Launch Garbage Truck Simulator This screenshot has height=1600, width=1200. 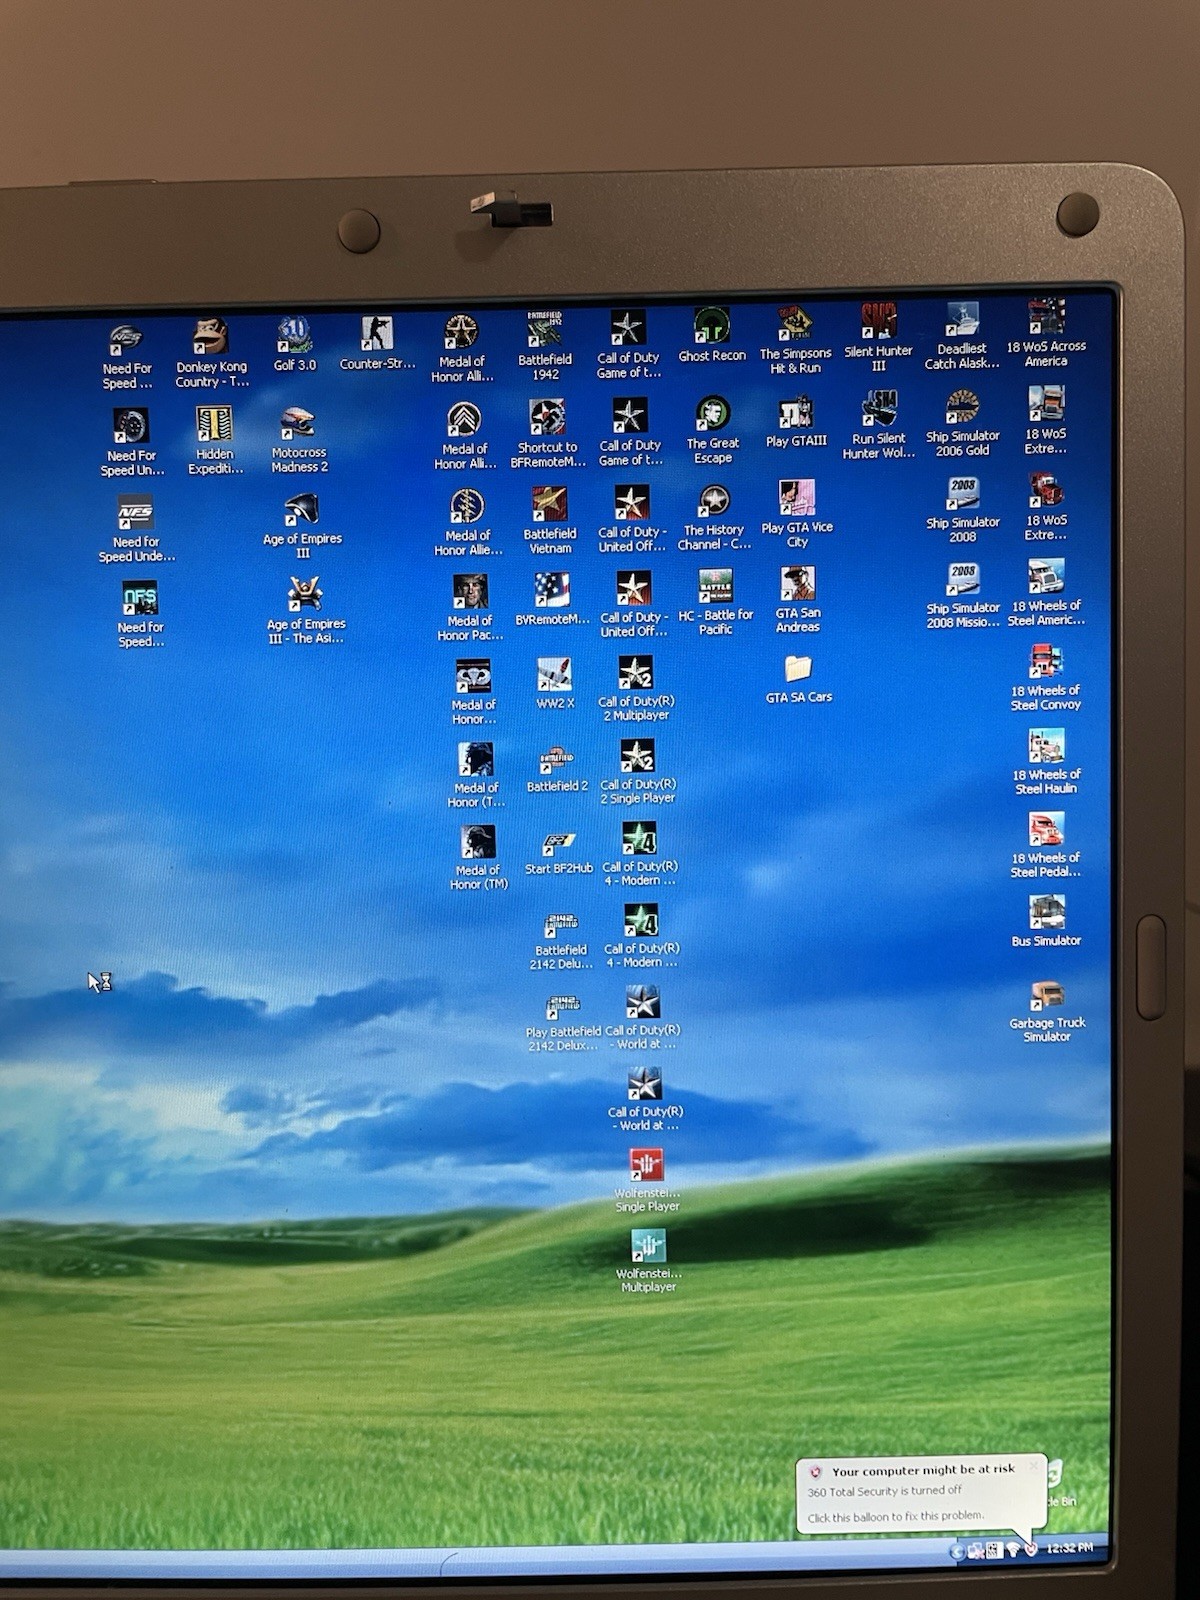(x=1047, y=1012)
